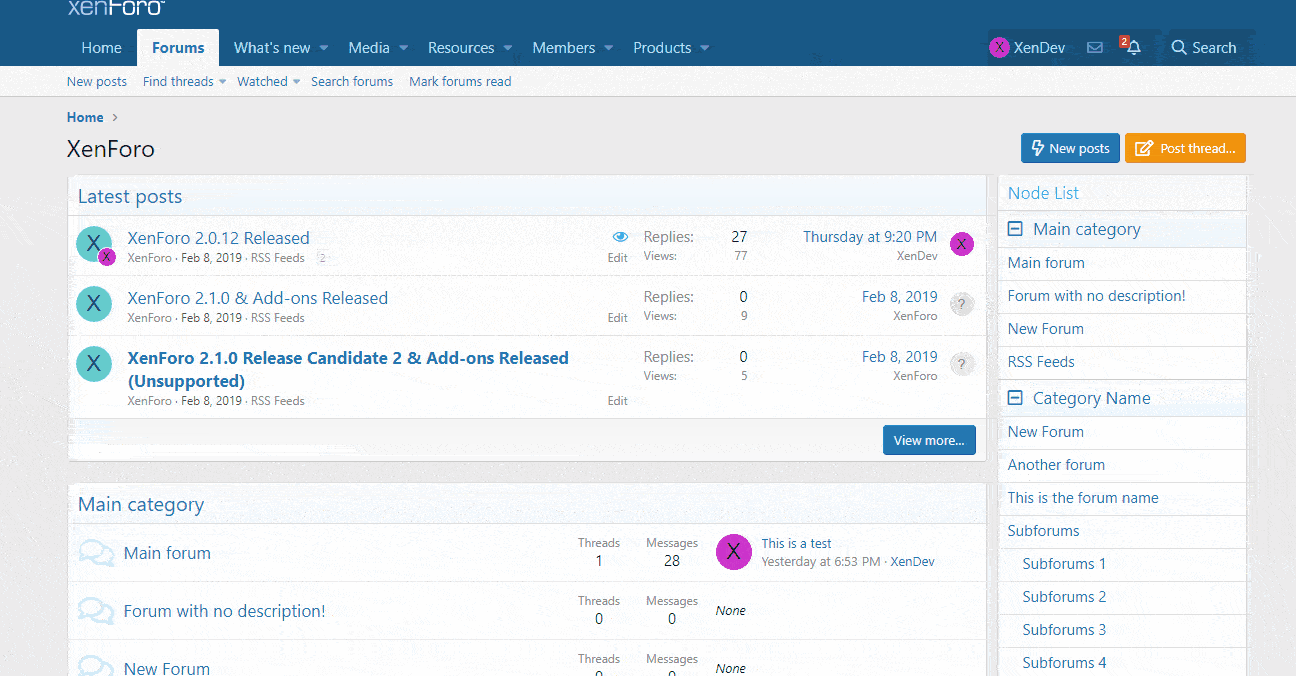
Task: Collapse the Main category in Node List
Action: [1015, 229]
